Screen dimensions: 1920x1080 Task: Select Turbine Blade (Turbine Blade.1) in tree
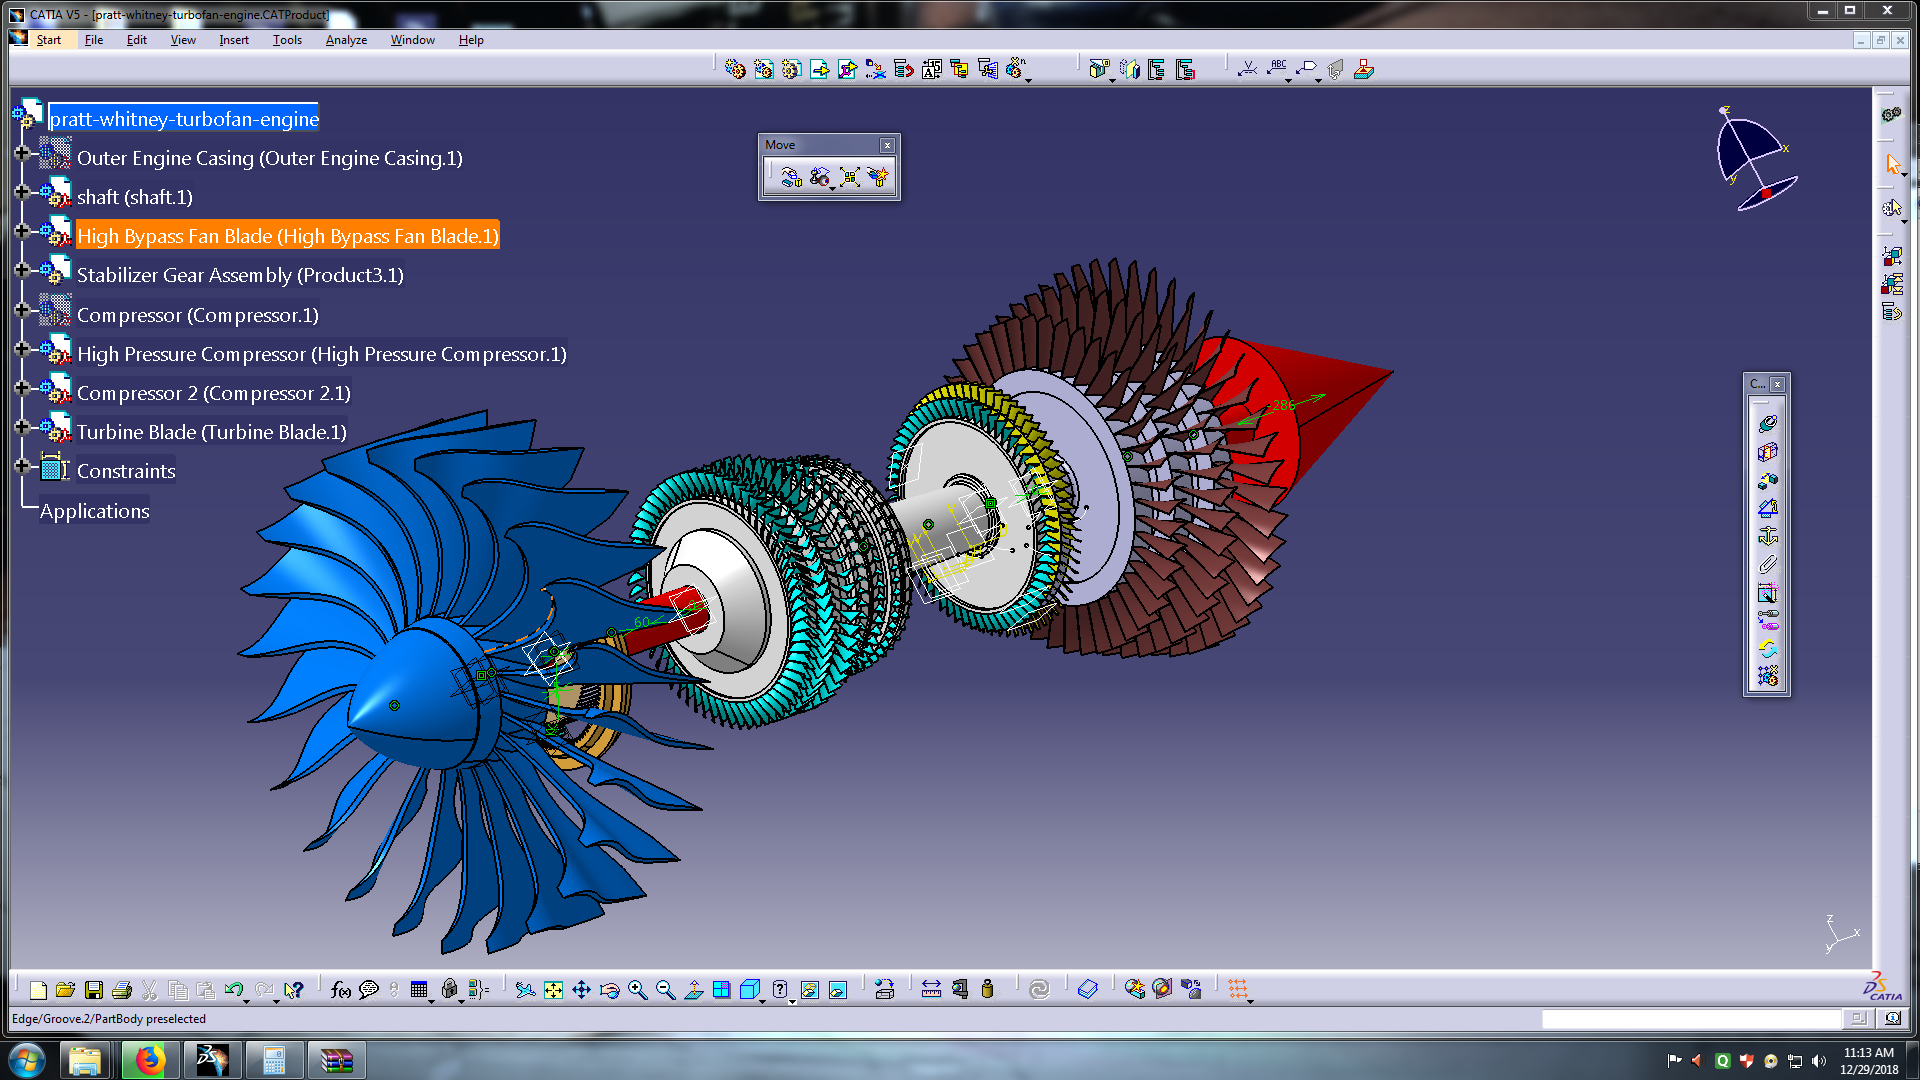pyautogui.click(x=212, y=432)
